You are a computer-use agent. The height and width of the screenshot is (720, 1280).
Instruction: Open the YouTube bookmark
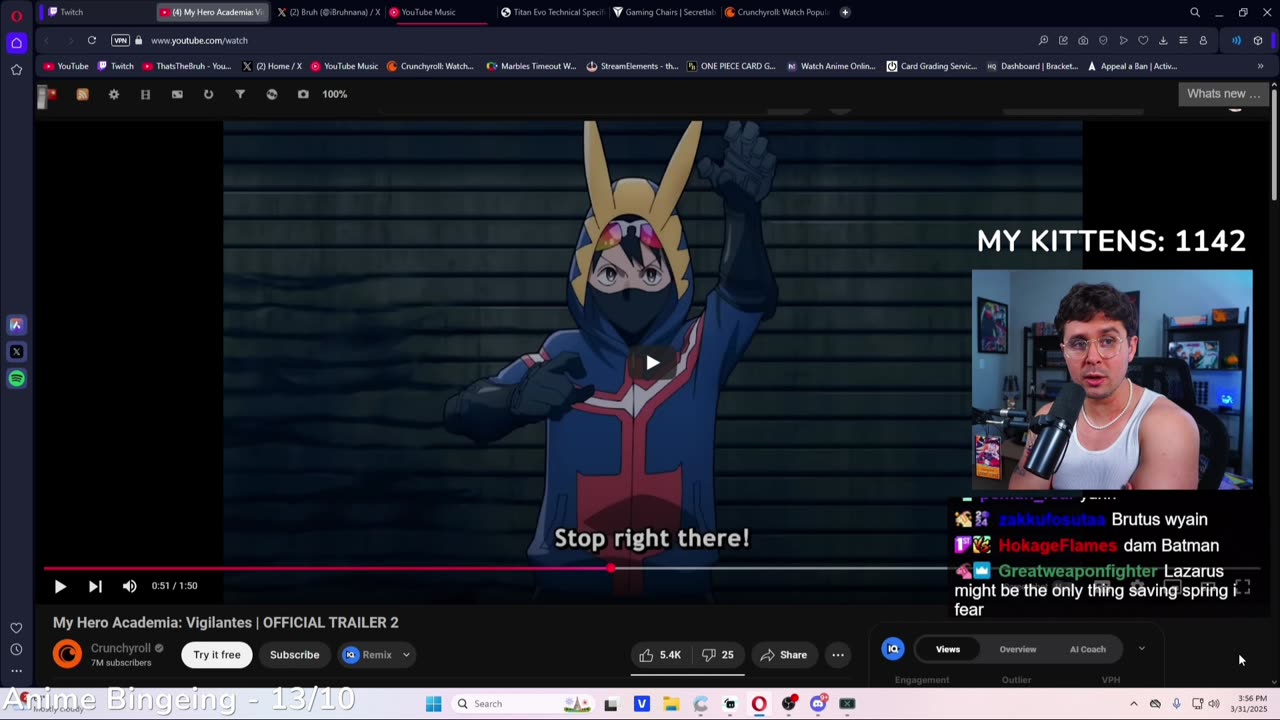(x=66, y=66)
